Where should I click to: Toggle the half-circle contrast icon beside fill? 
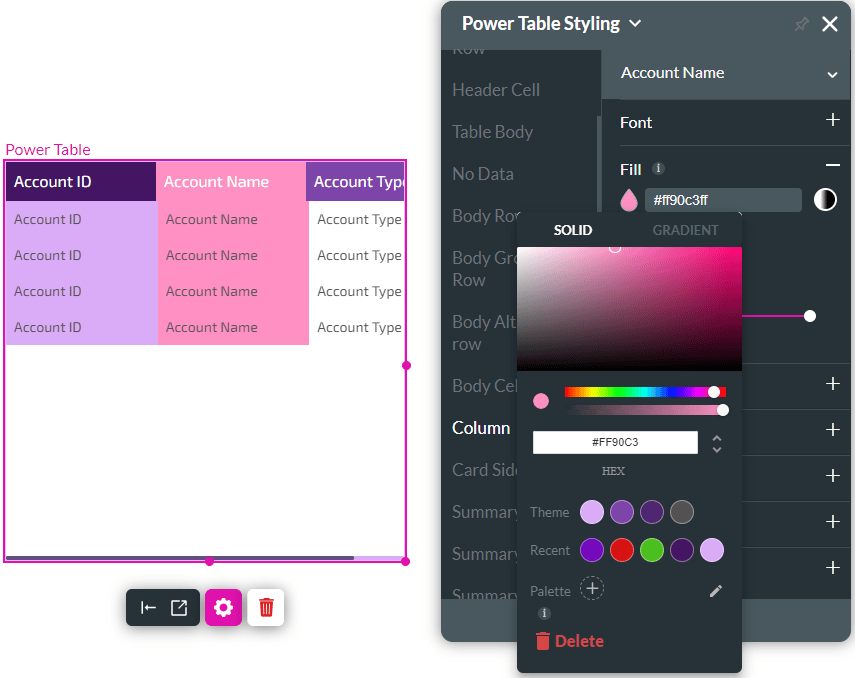[x=824, y=200]
